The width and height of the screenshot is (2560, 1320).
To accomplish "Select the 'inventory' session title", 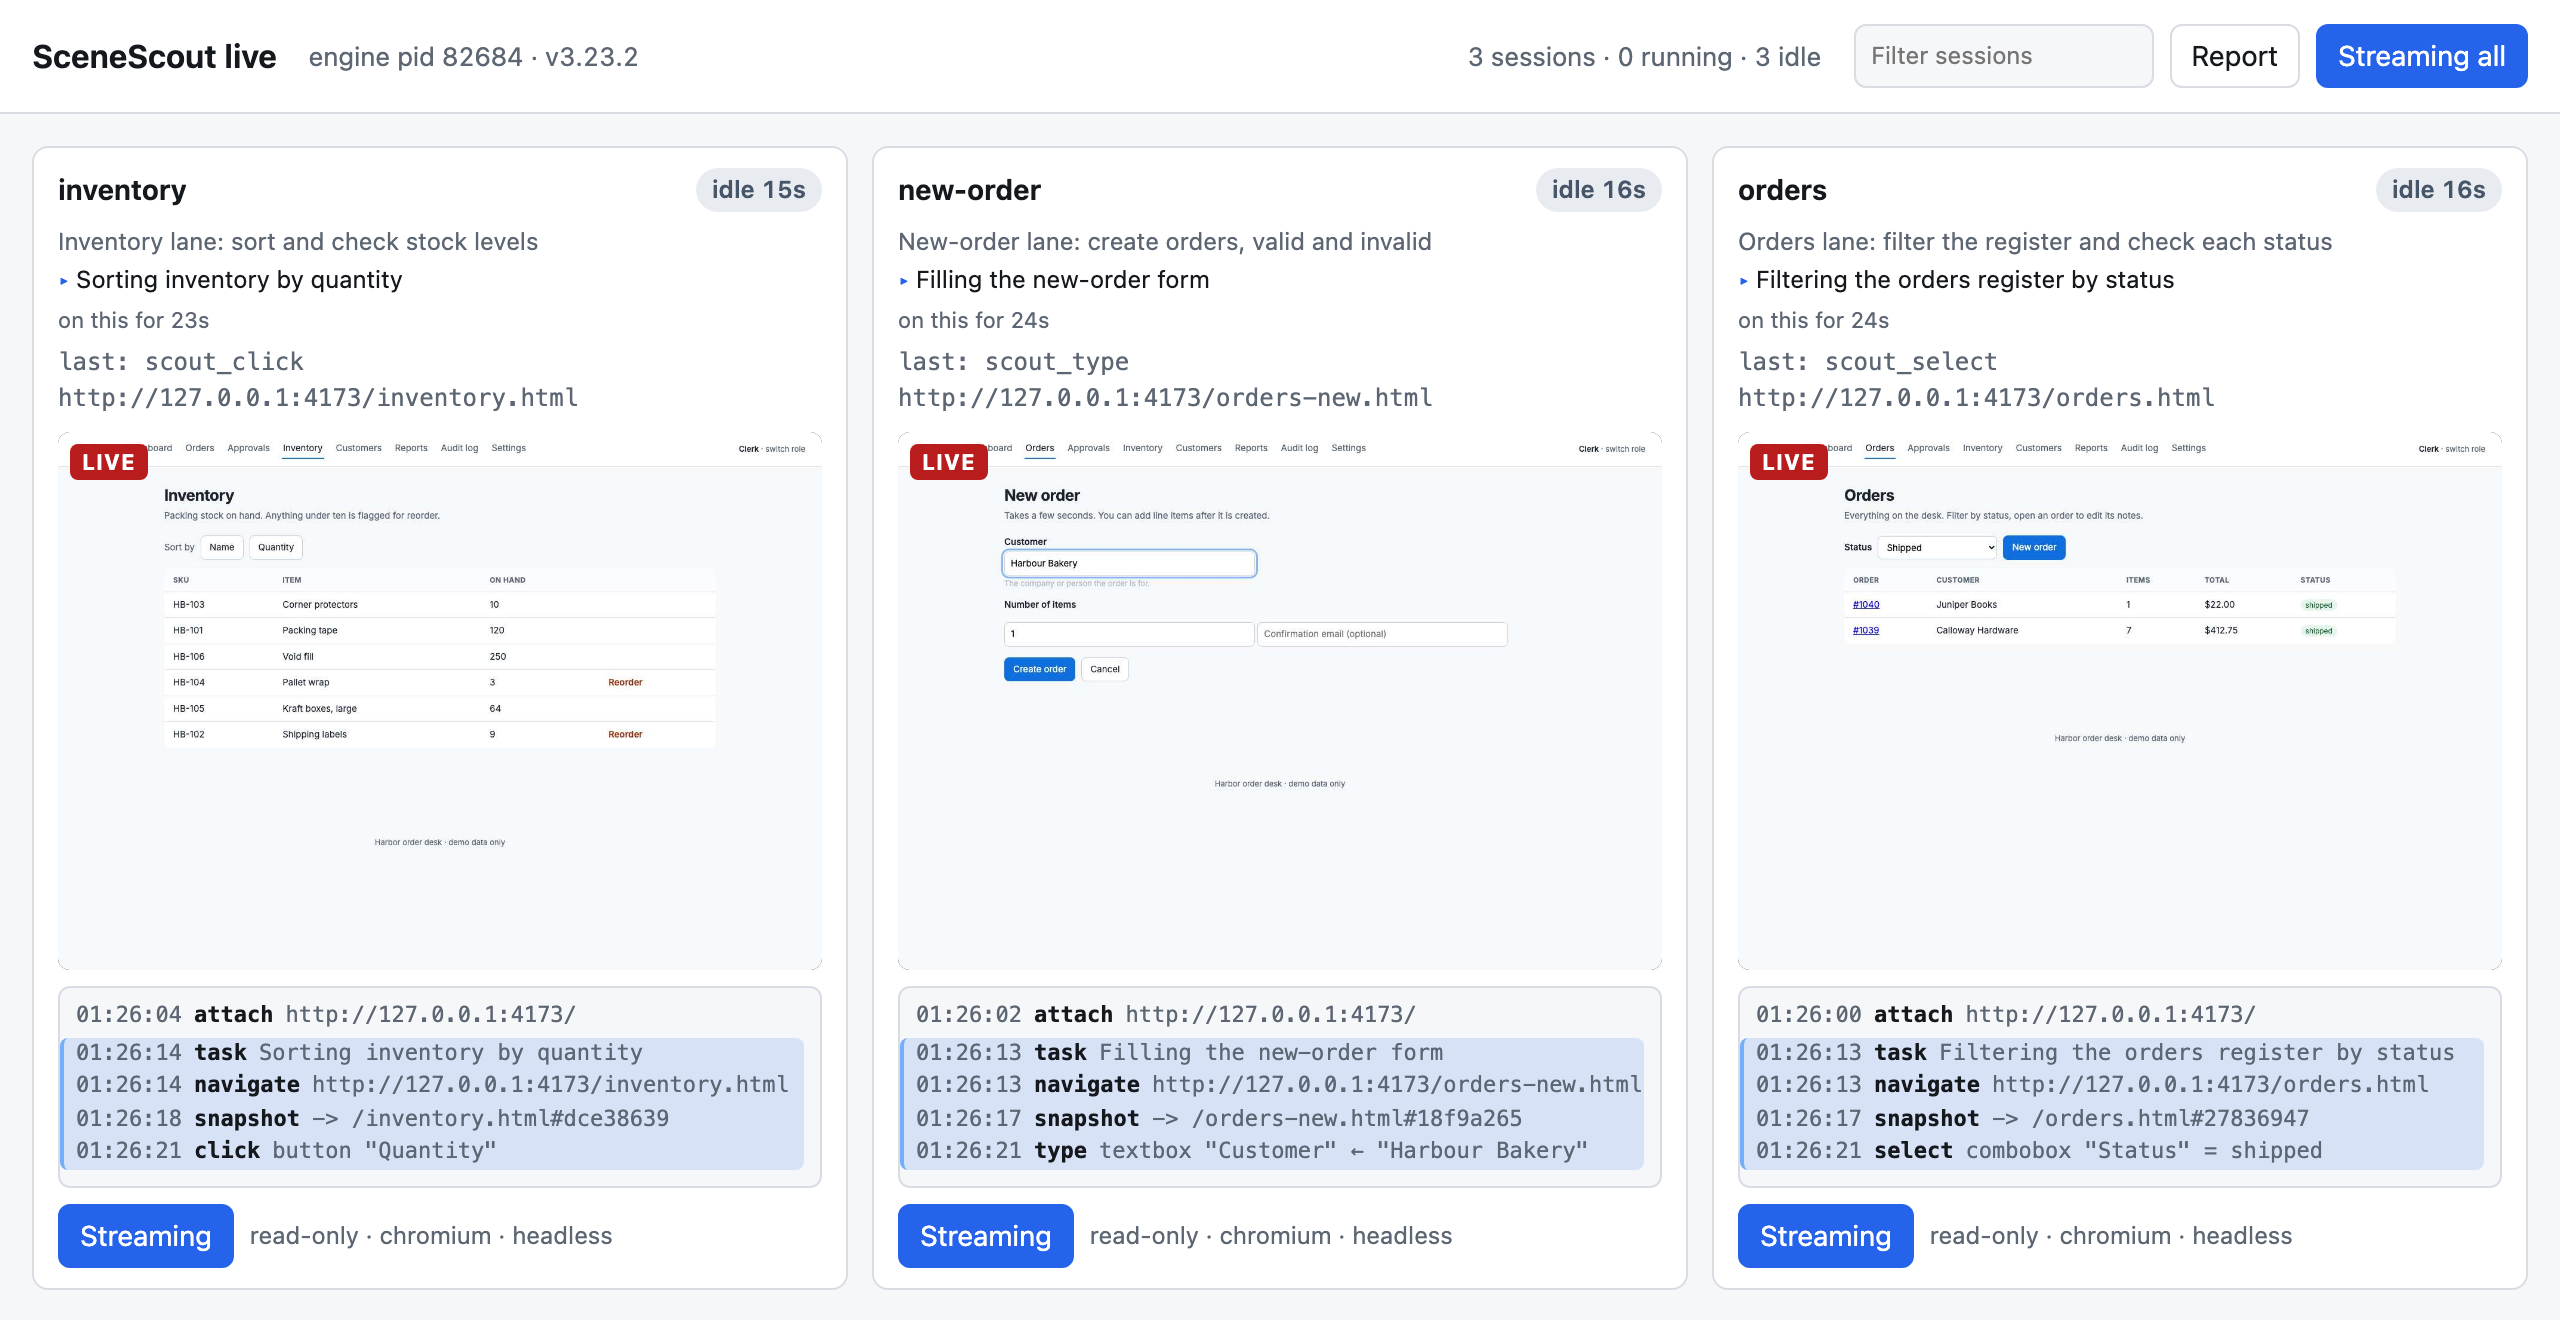I will pos(122,190).
